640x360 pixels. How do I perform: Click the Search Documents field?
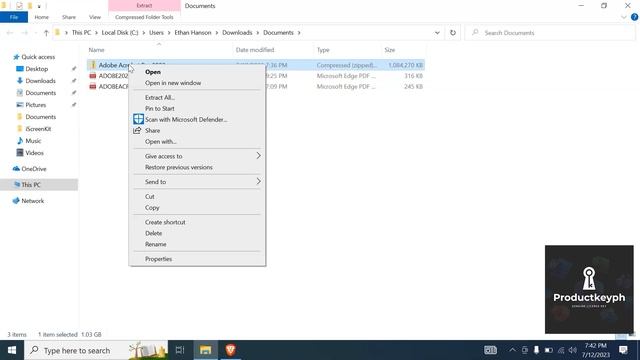[x=550, y=33]
